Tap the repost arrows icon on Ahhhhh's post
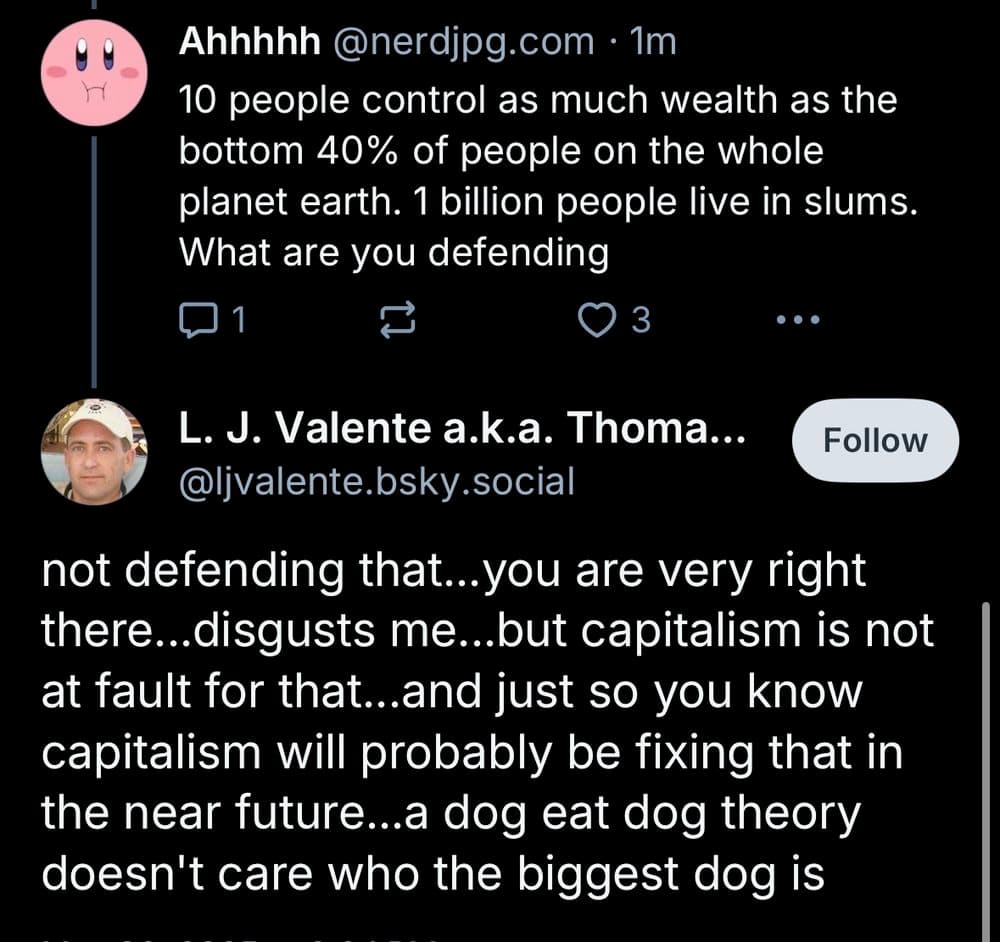Image resolution: width=1000 pixels, height=942 pixels. (398, 320)
